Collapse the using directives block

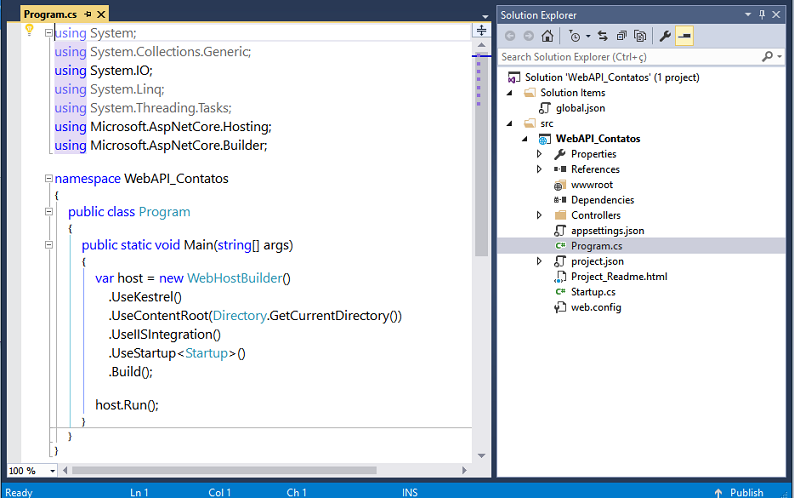(49, 33)
